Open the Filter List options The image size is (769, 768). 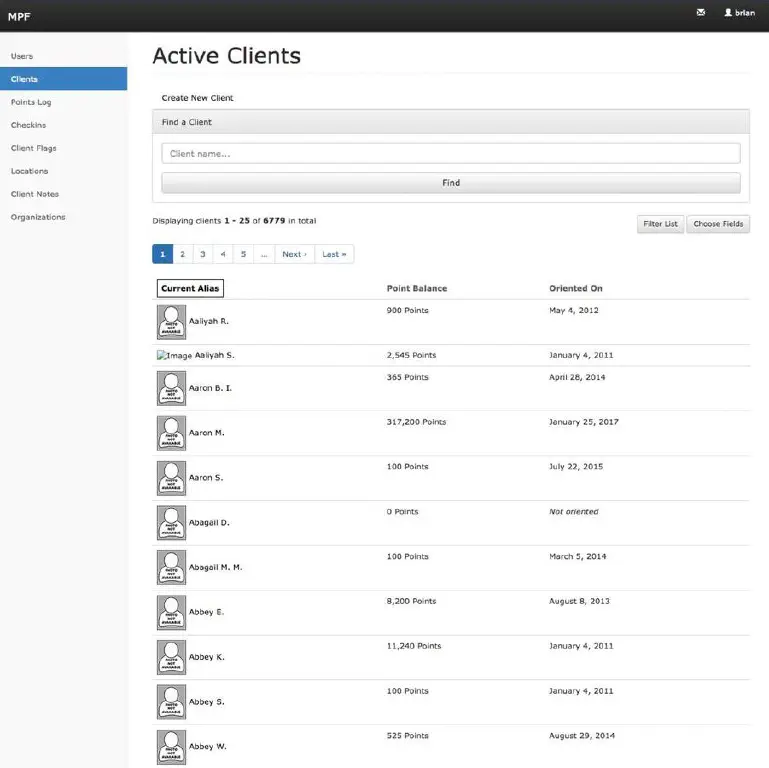coord(660,224)
